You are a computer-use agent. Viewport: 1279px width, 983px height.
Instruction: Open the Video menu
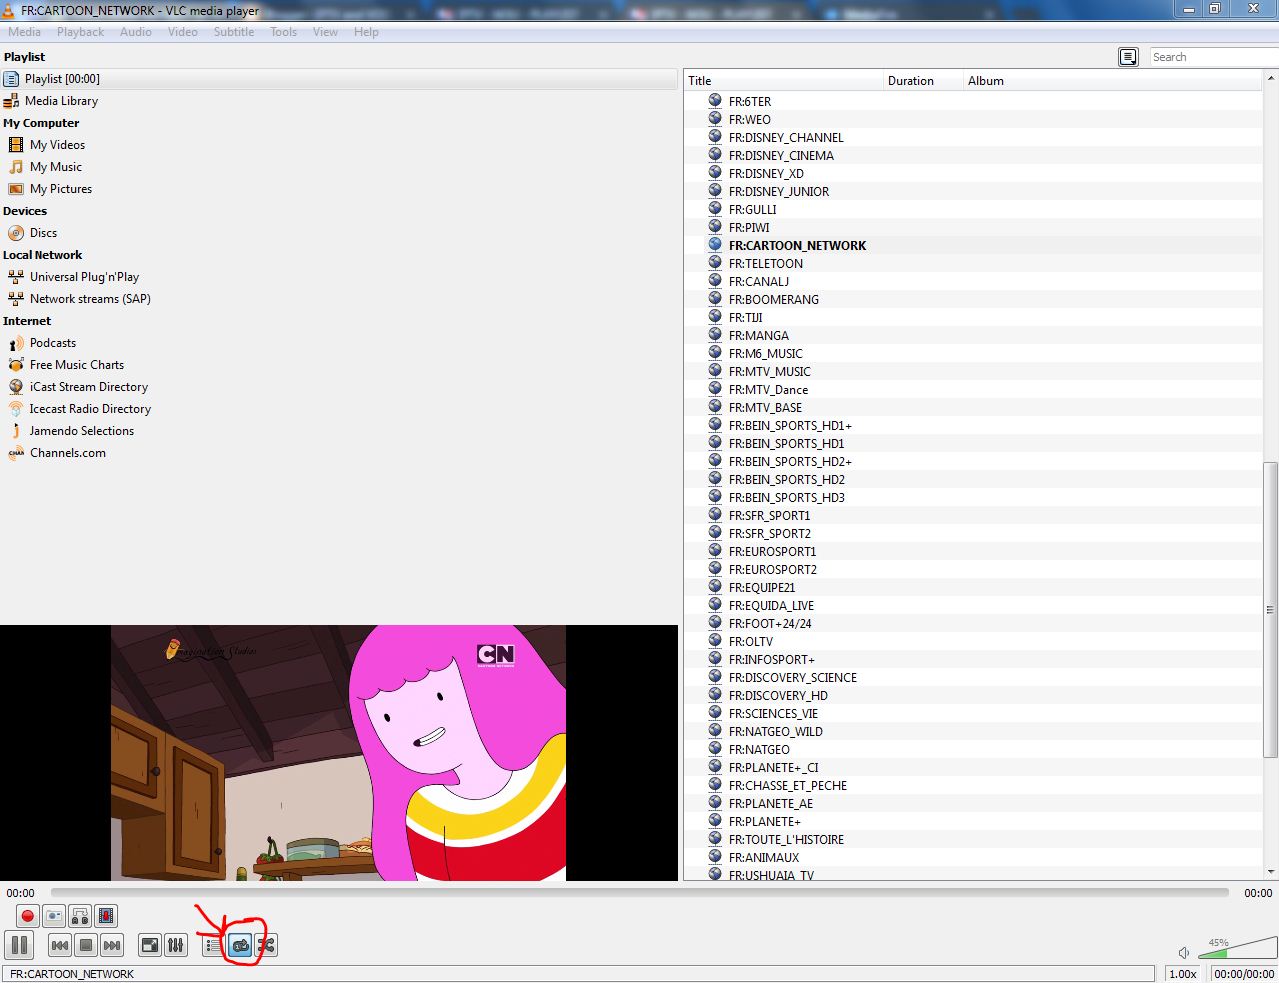pos(182,32)
